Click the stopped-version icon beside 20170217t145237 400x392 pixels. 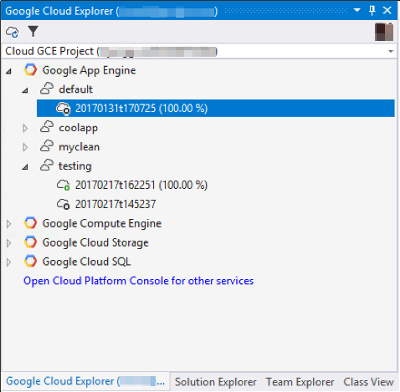(x=63, y=204)
